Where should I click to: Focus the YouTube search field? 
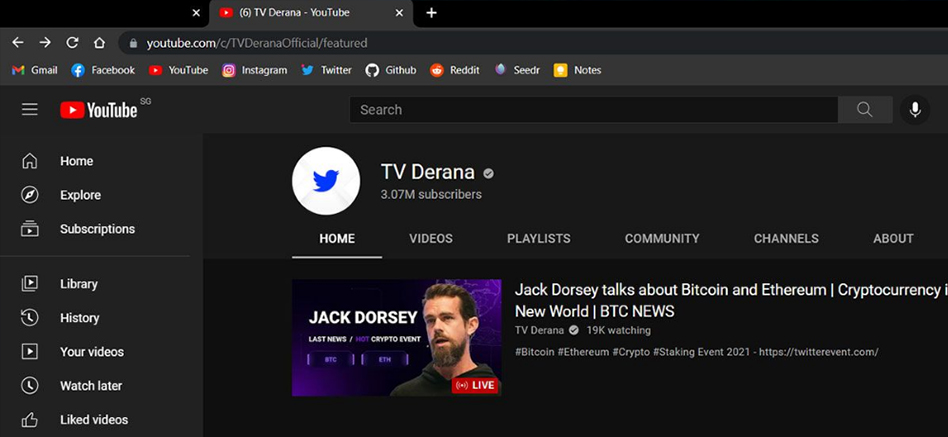tap(594, 109)
